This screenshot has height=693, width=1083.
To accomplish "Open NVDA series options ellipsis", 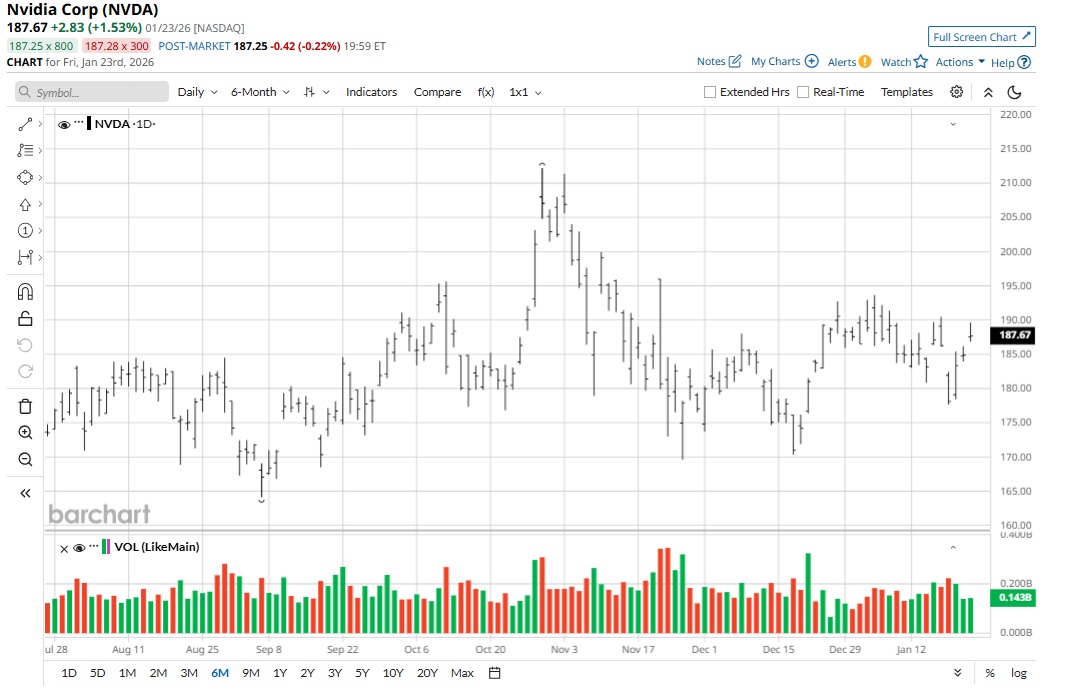I will [79, 122].
